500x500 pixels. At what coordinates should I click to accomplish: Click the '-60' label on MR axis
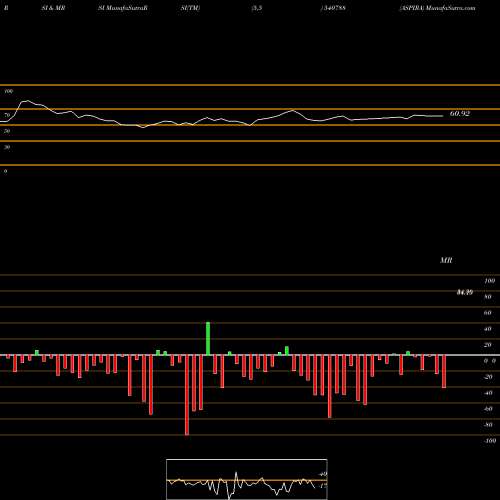point(488,409)
